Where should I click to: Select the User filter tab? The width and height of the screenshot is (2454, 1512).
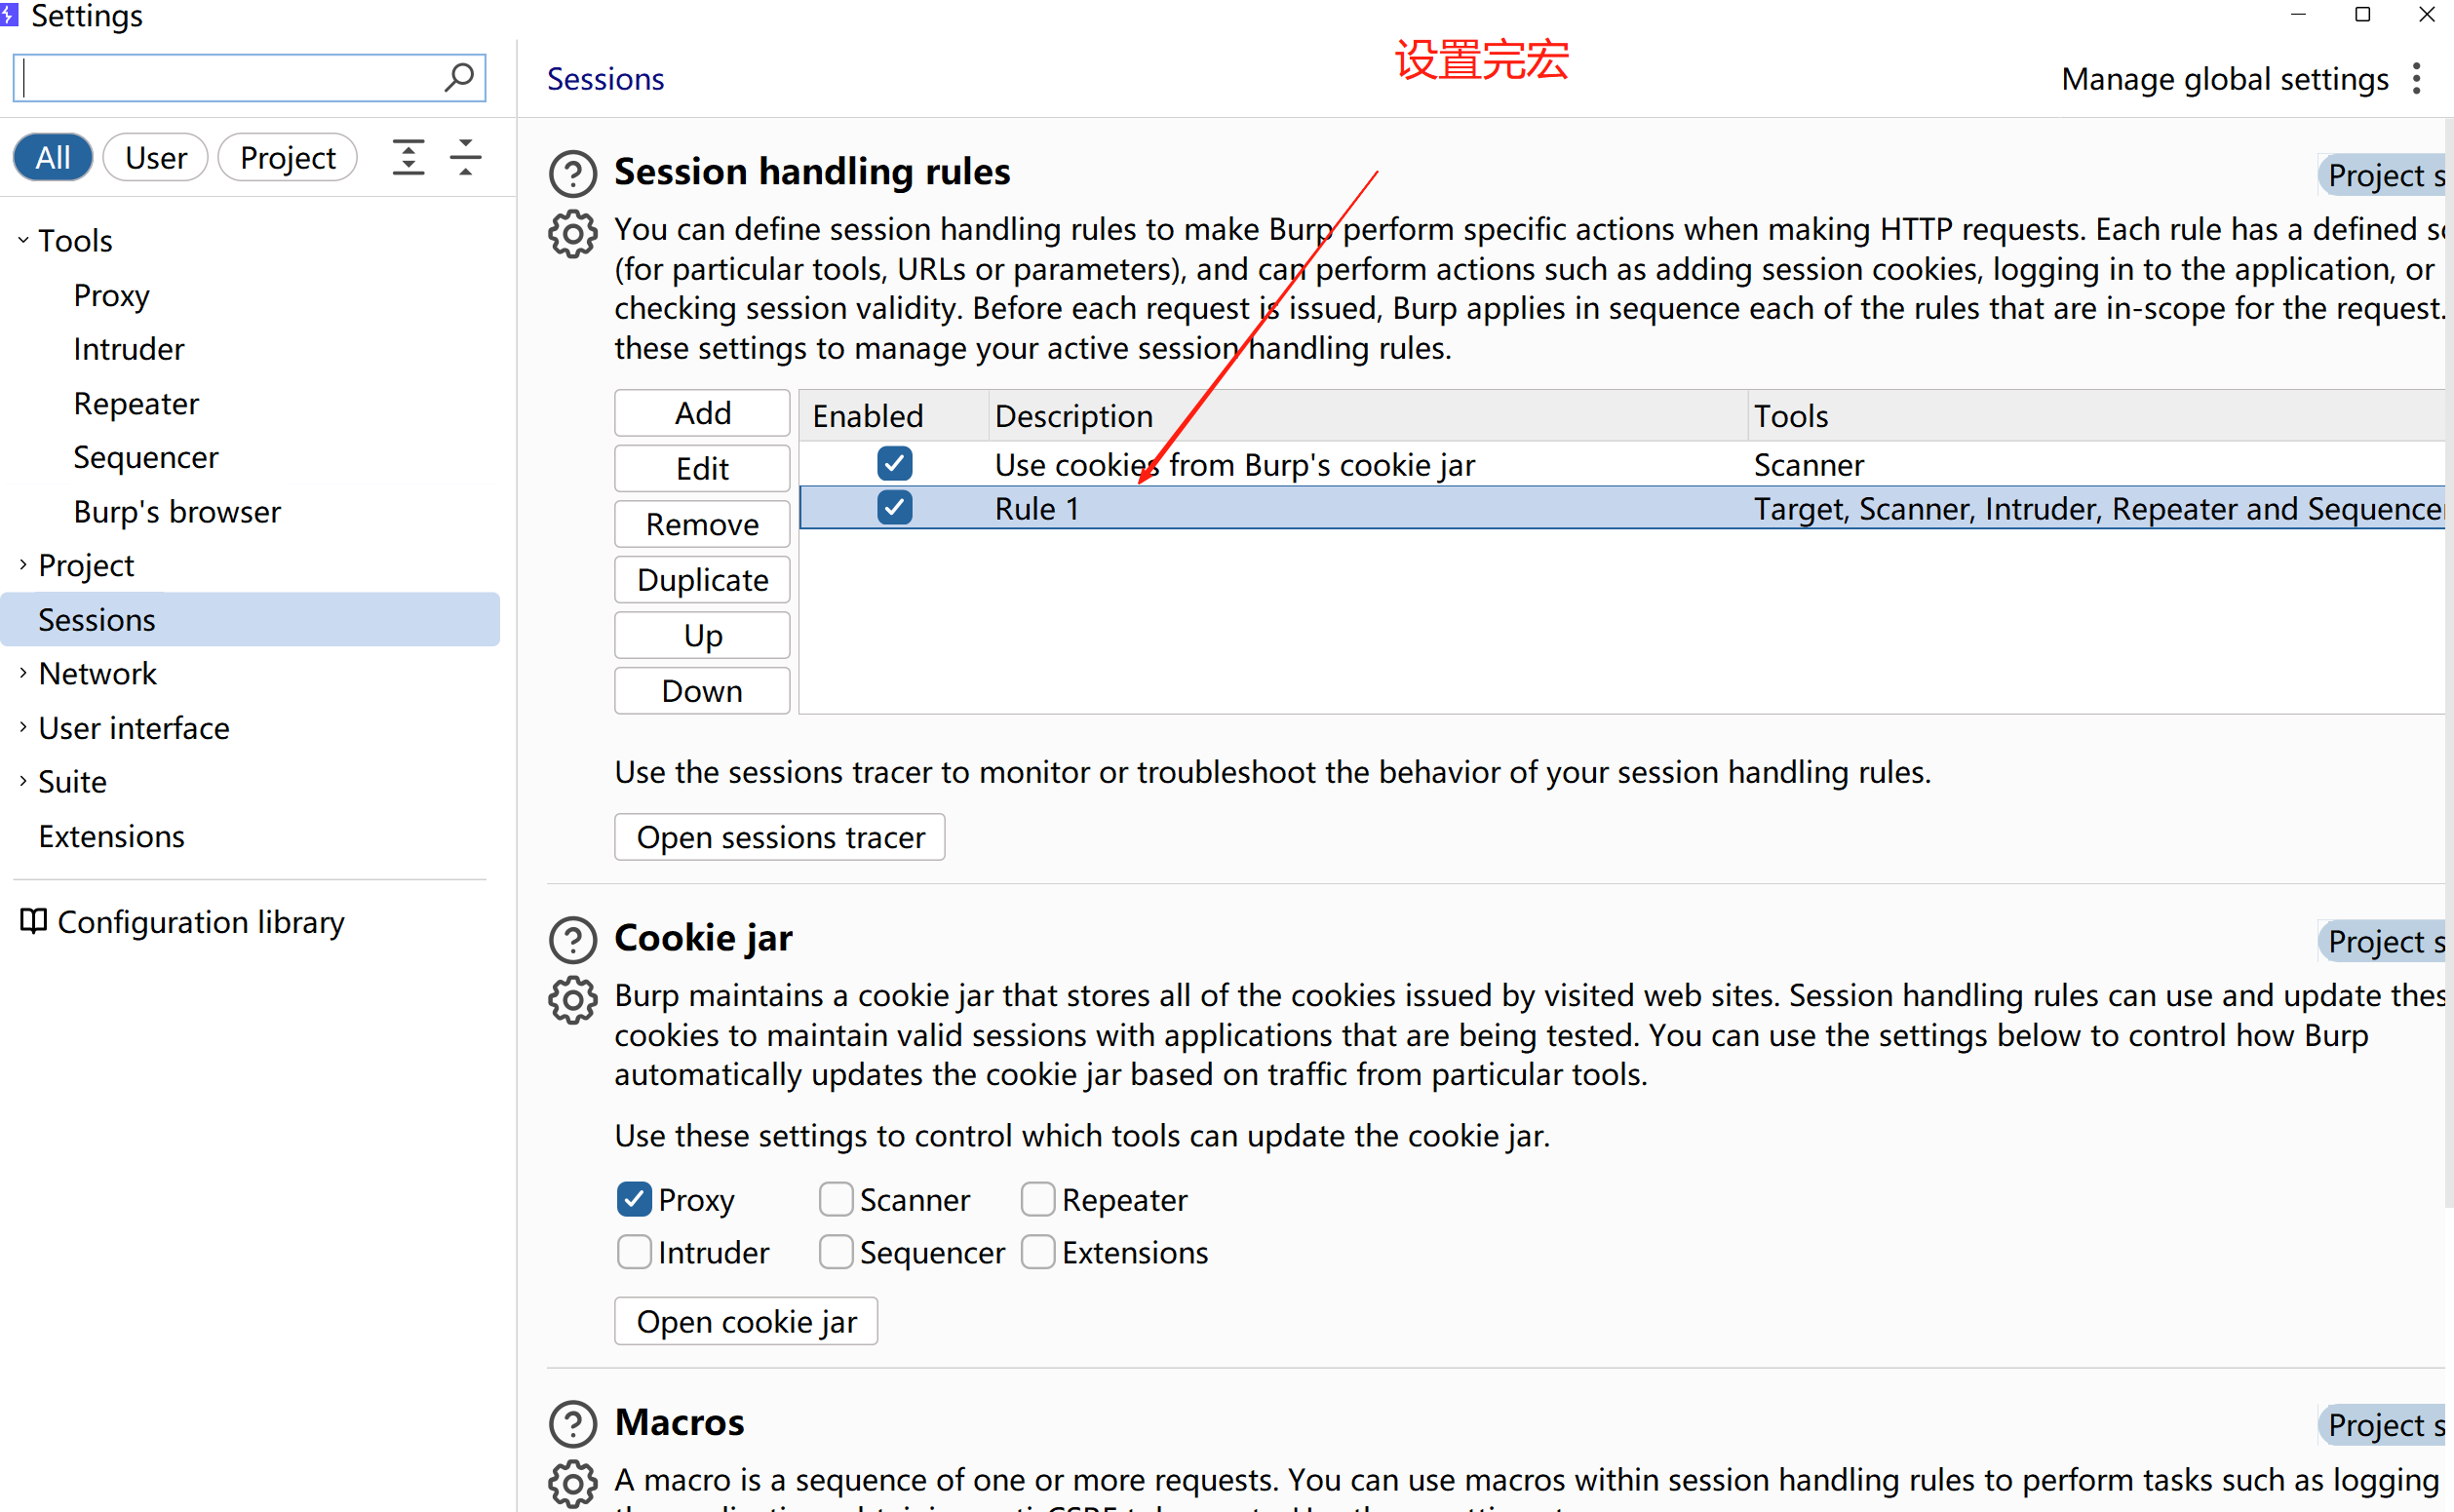pyautogui.click(x=155, y=158)
